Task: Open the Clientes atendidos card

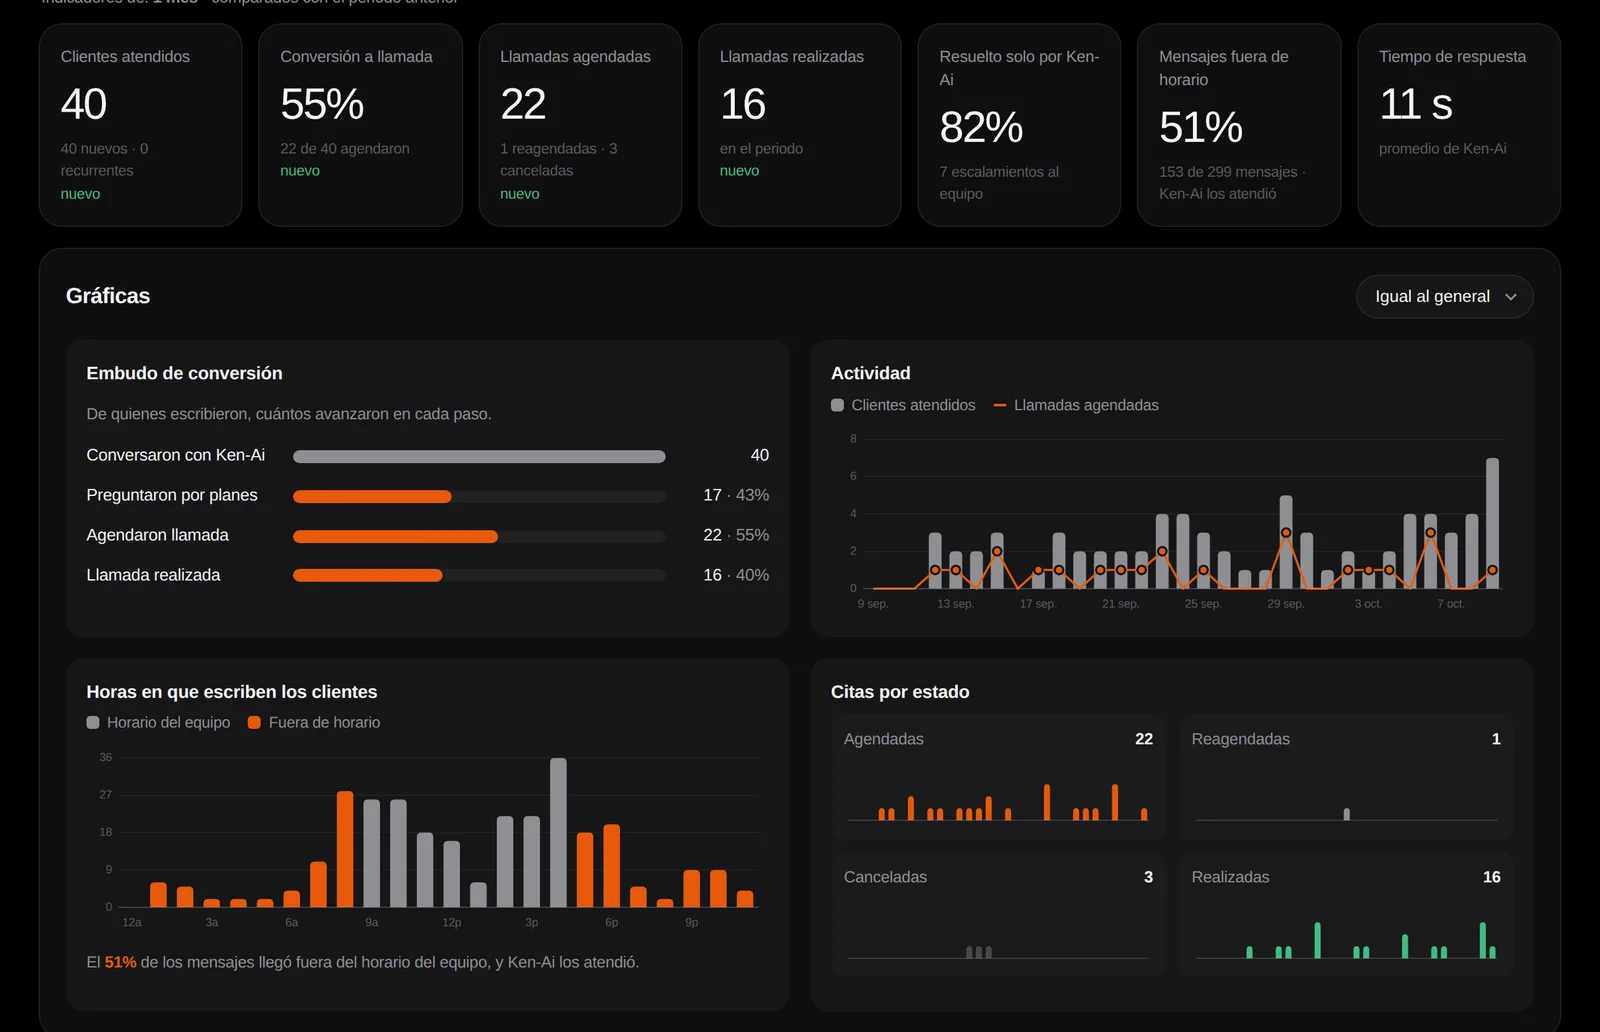Action: pyautogui.click(x=141, y=125)
